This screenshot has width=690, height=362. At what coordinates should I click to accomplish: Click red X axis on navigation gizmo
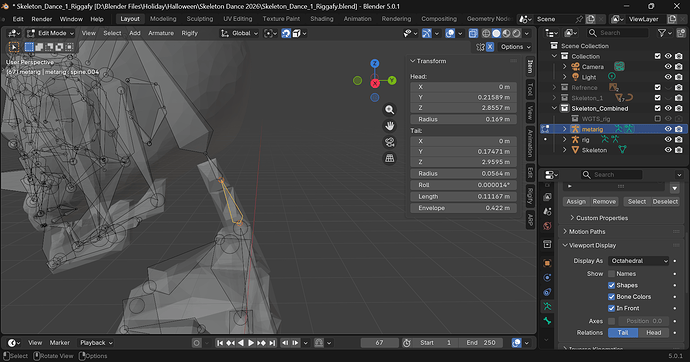tap(375, 83)
